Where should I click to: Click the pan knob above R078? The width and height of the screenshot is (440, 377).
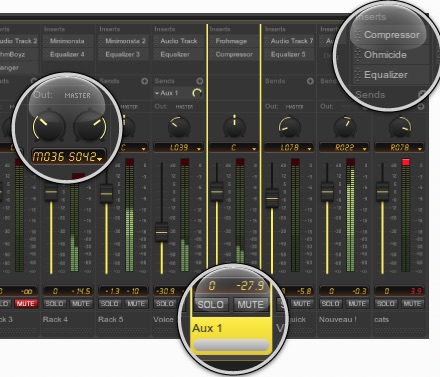tap(400, 127)
